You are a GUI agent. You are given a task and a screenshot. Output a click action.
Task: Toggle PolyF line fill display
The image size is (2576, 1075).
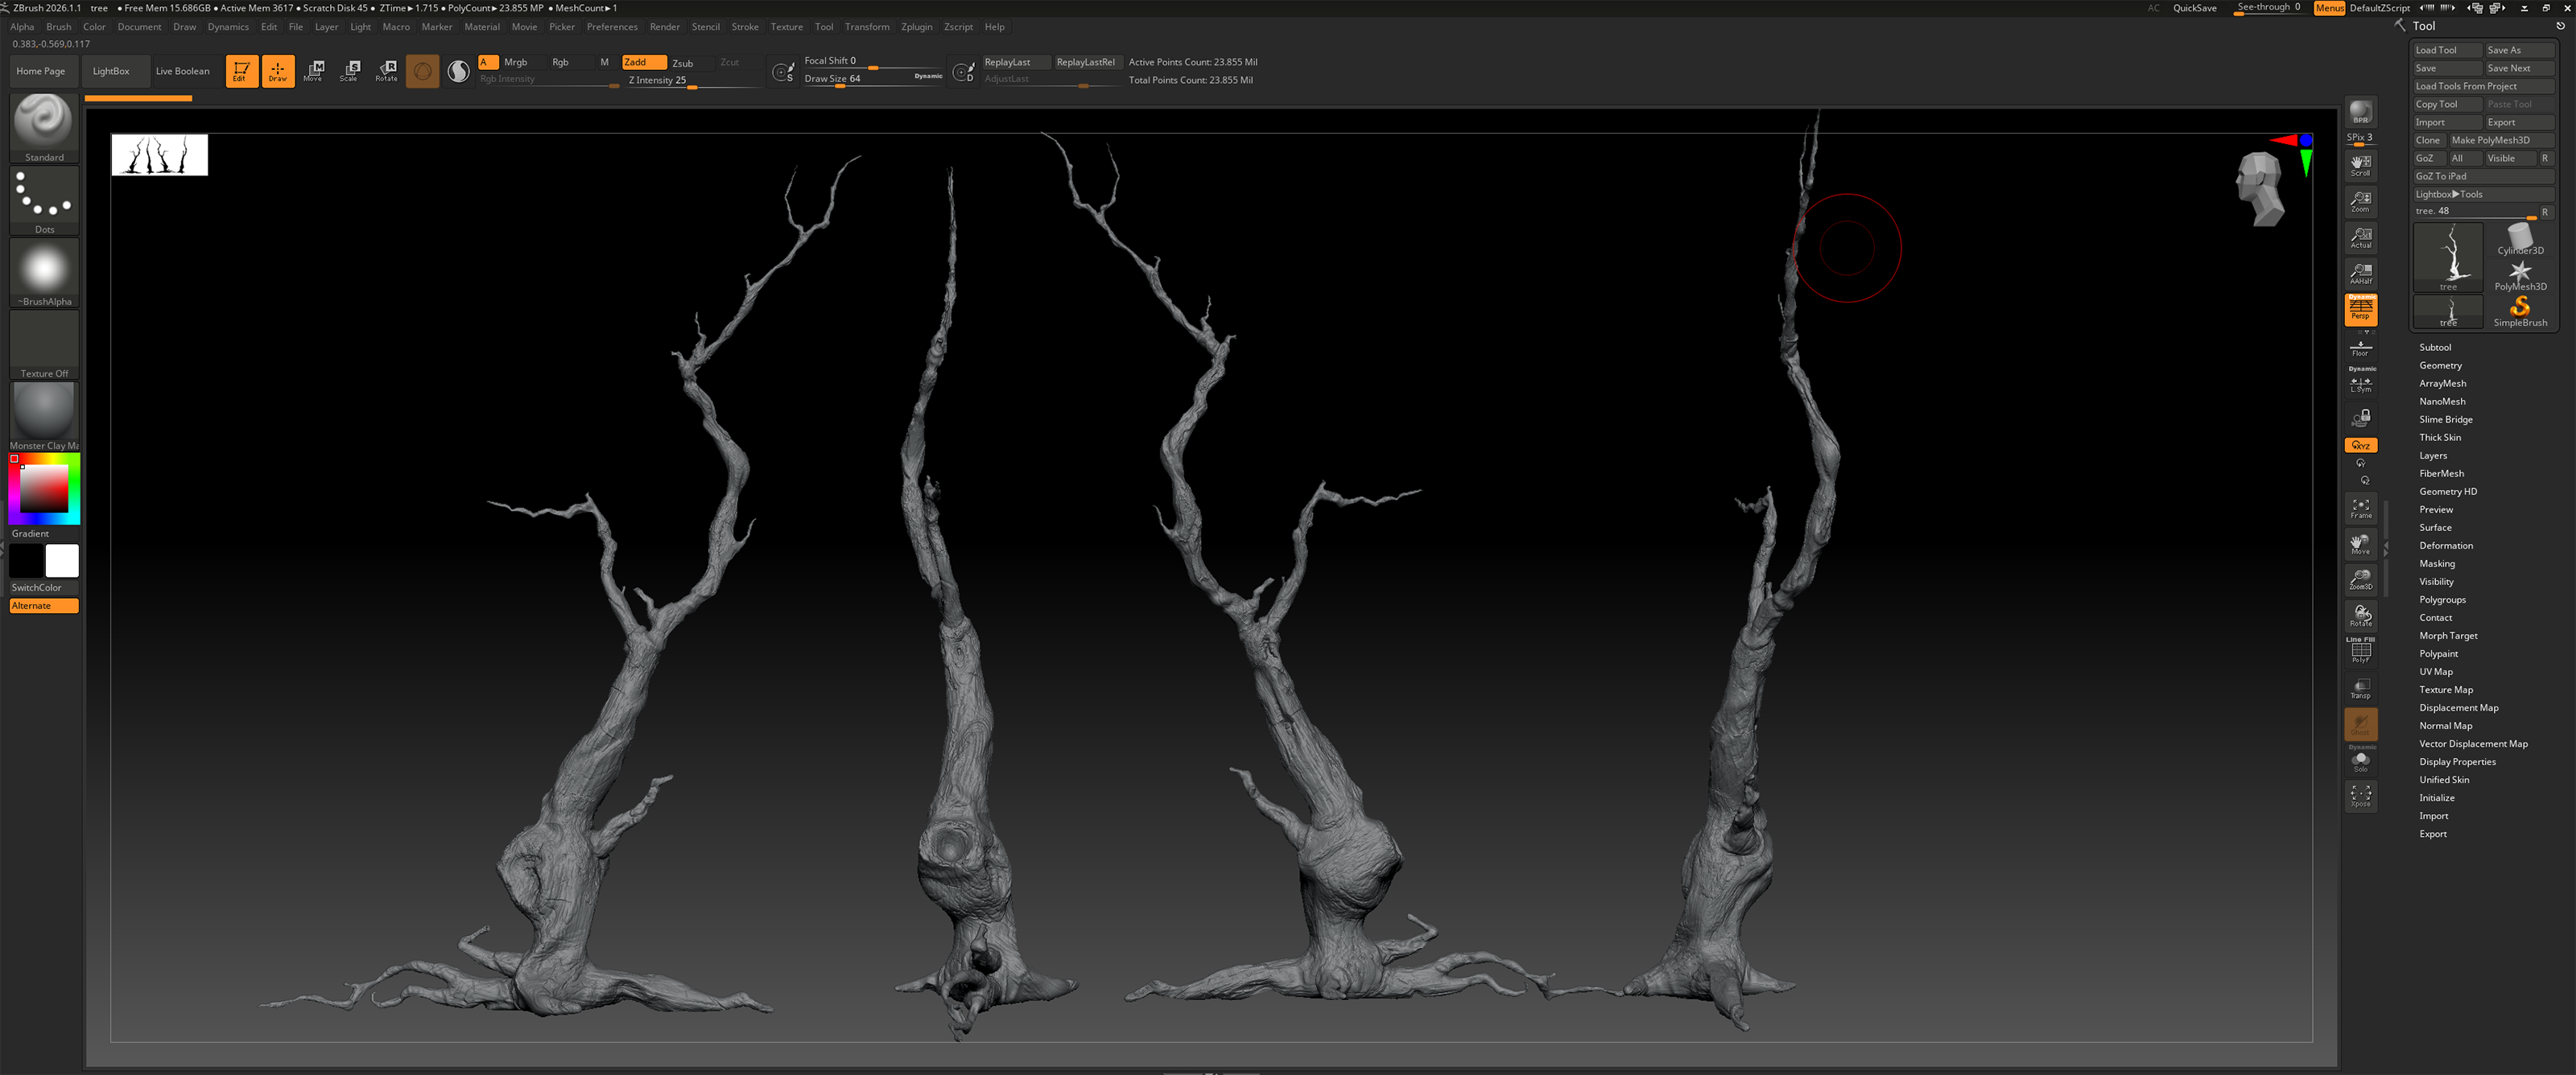tap(2360, 652)
